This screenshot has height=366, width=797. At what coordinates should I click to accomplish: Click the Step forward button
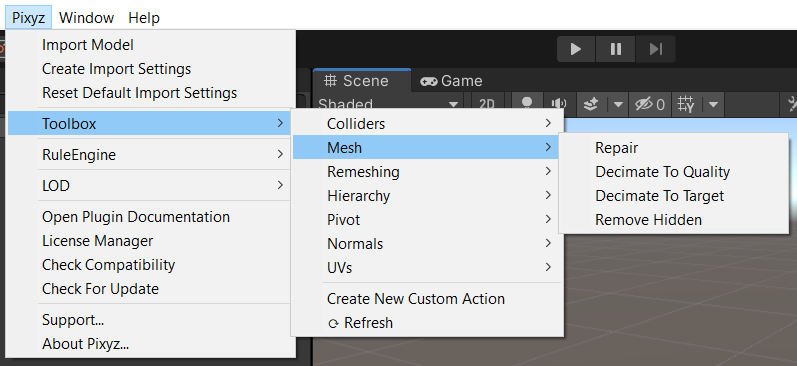[656, 49]
